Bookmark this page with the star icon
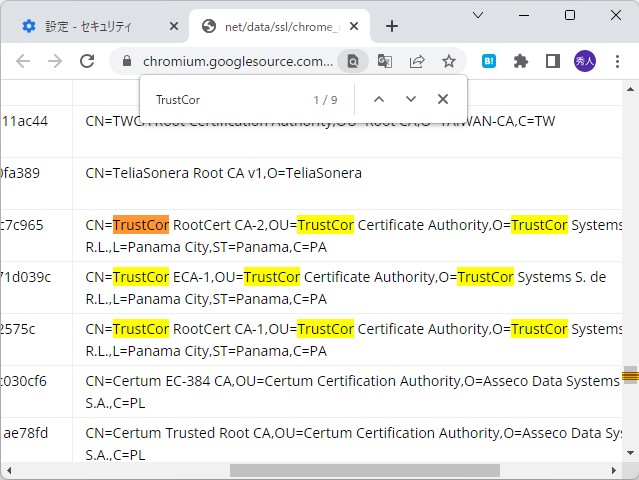Screen dimensions: 639x480 [449, 62]
